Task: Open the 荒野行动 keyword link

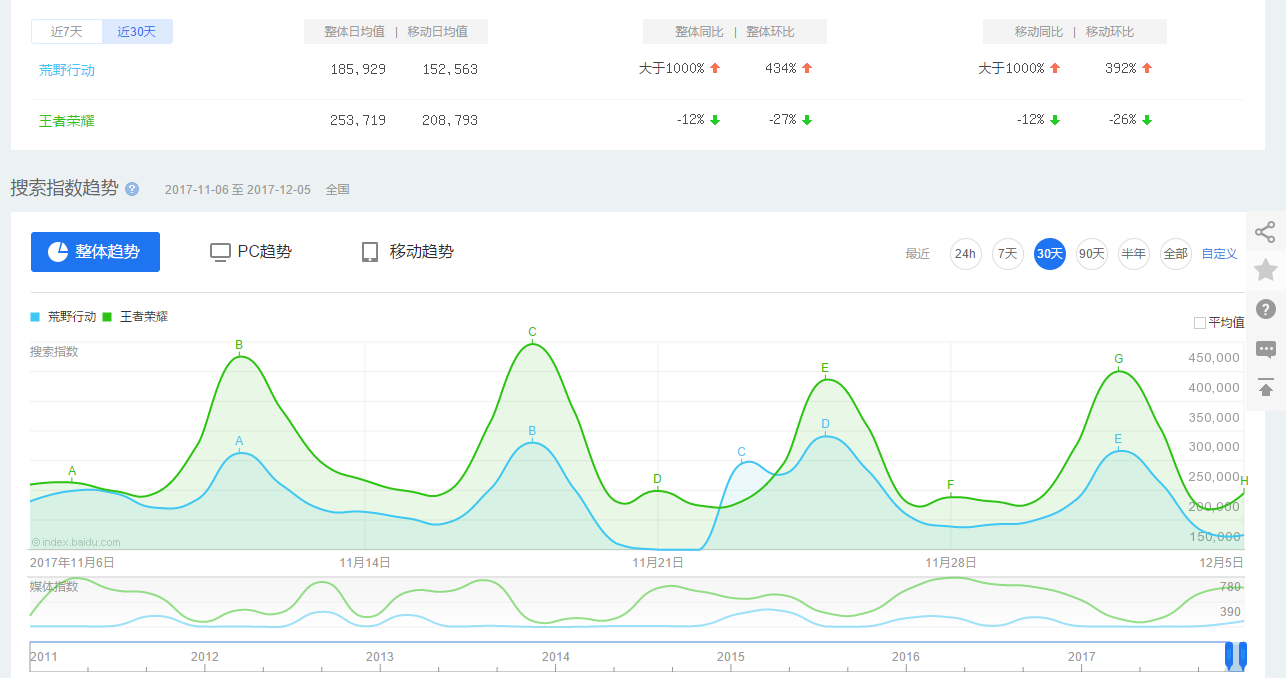Action: pyautogui.click(x=67, y=70)
